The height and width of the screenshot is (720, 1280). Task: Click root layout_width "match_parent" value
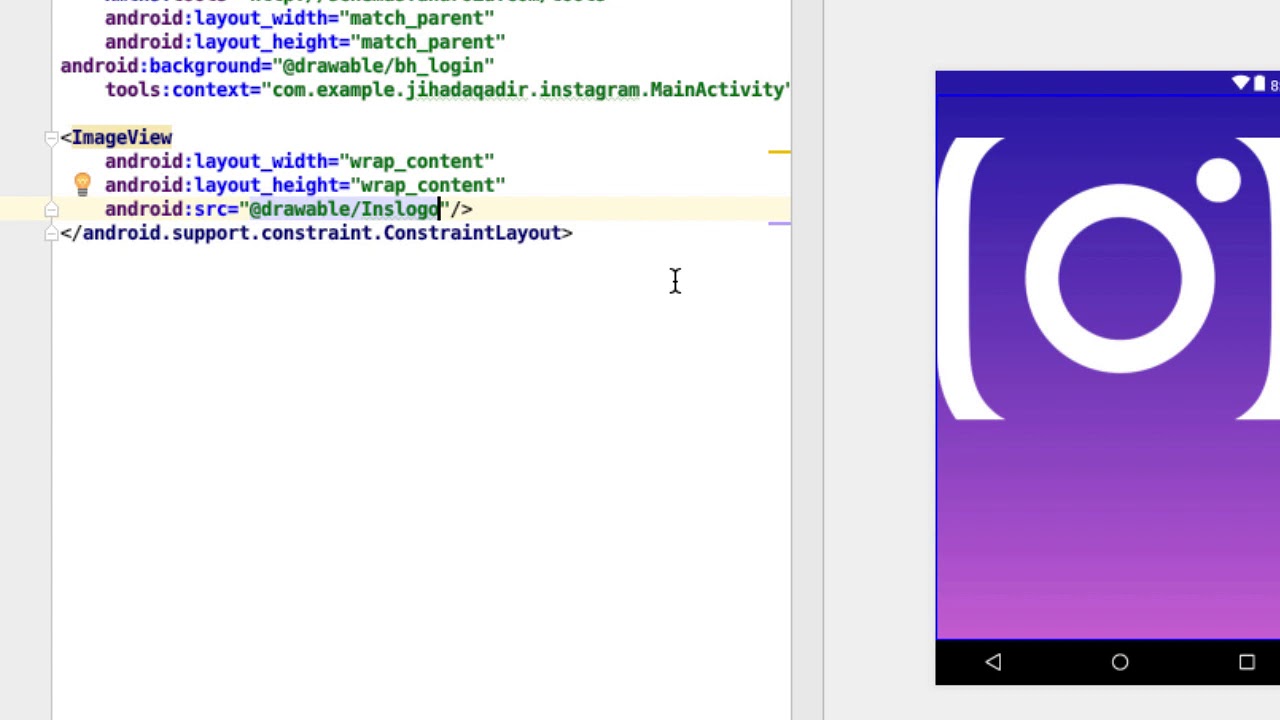[416, 18]
